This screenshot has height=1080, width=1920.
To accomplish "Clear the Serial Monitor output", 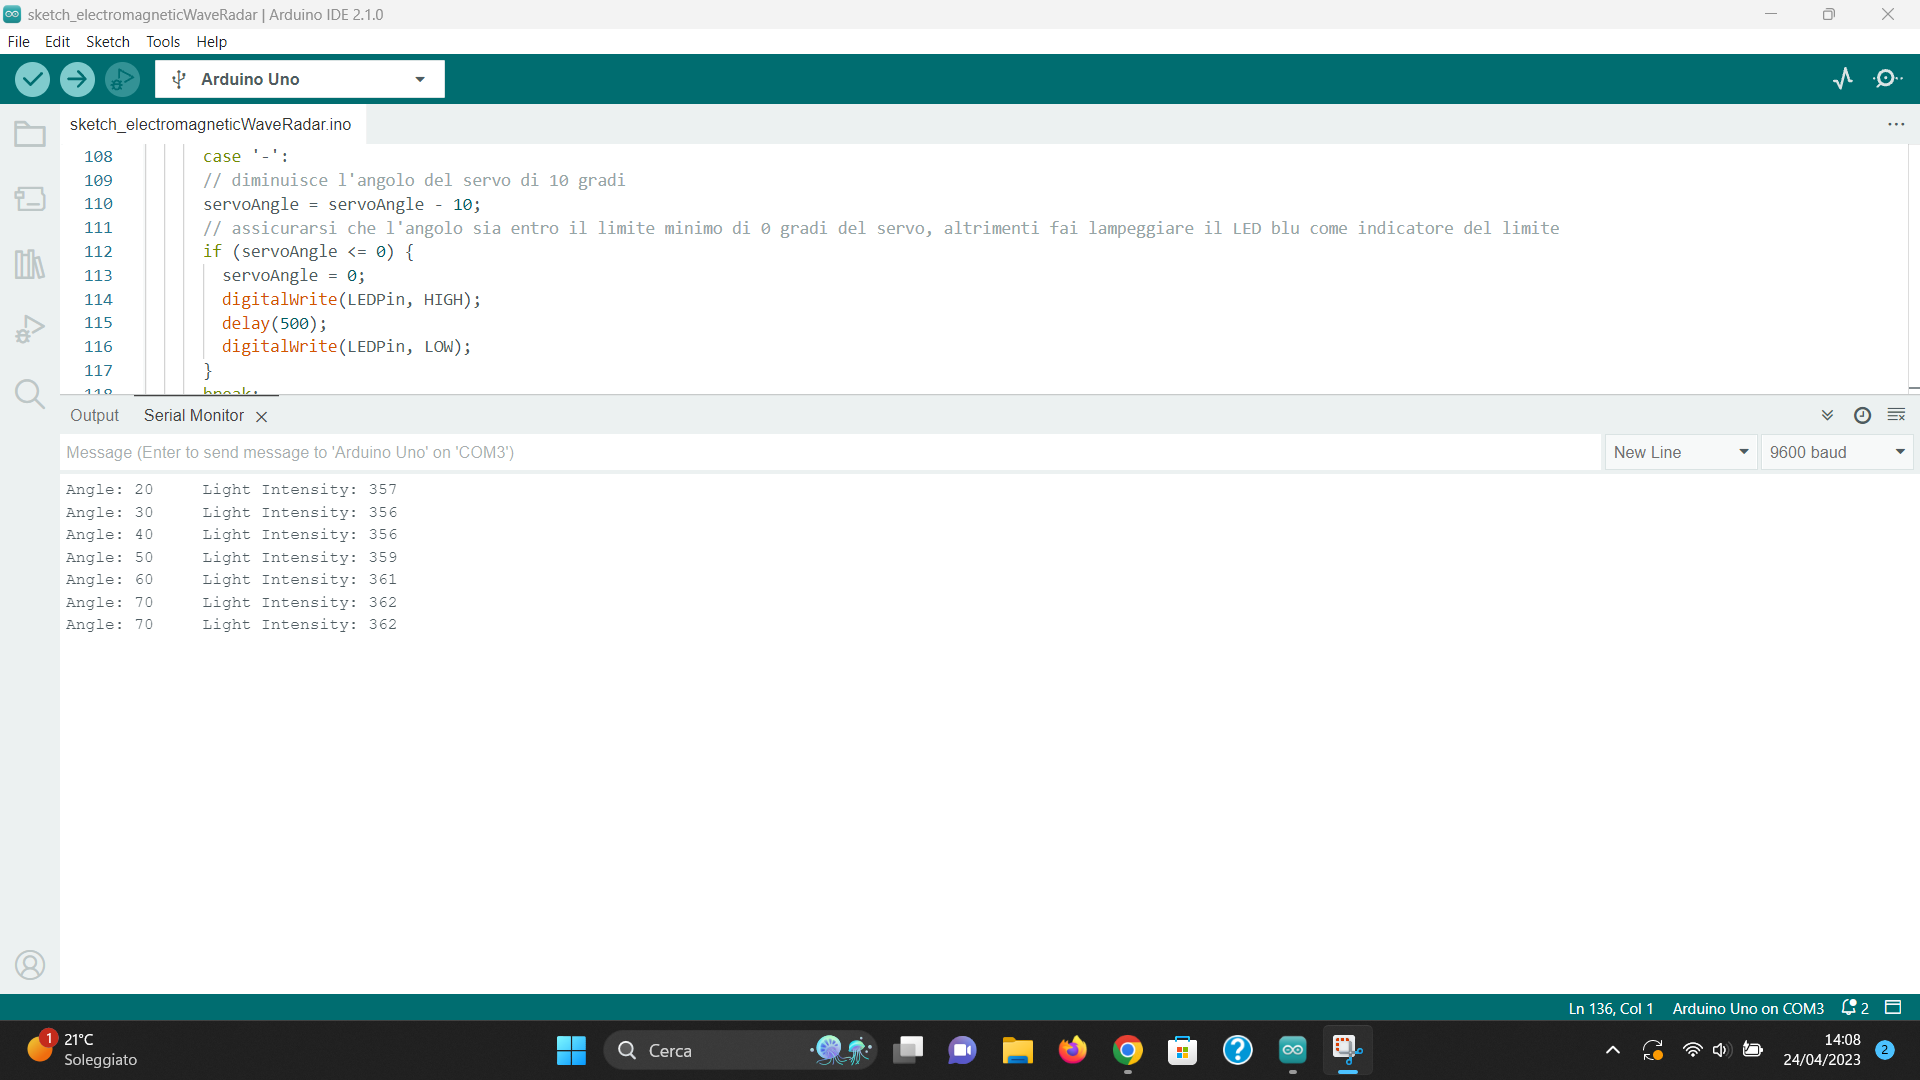I will point(1896,415).
